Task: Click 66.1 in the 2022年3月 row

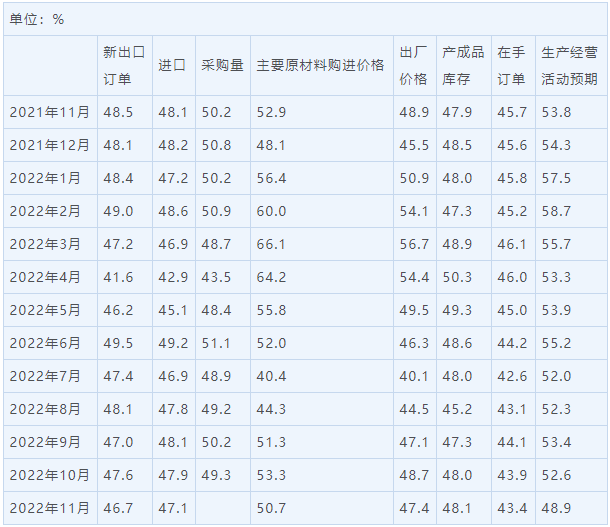Action: pos(271,245)
